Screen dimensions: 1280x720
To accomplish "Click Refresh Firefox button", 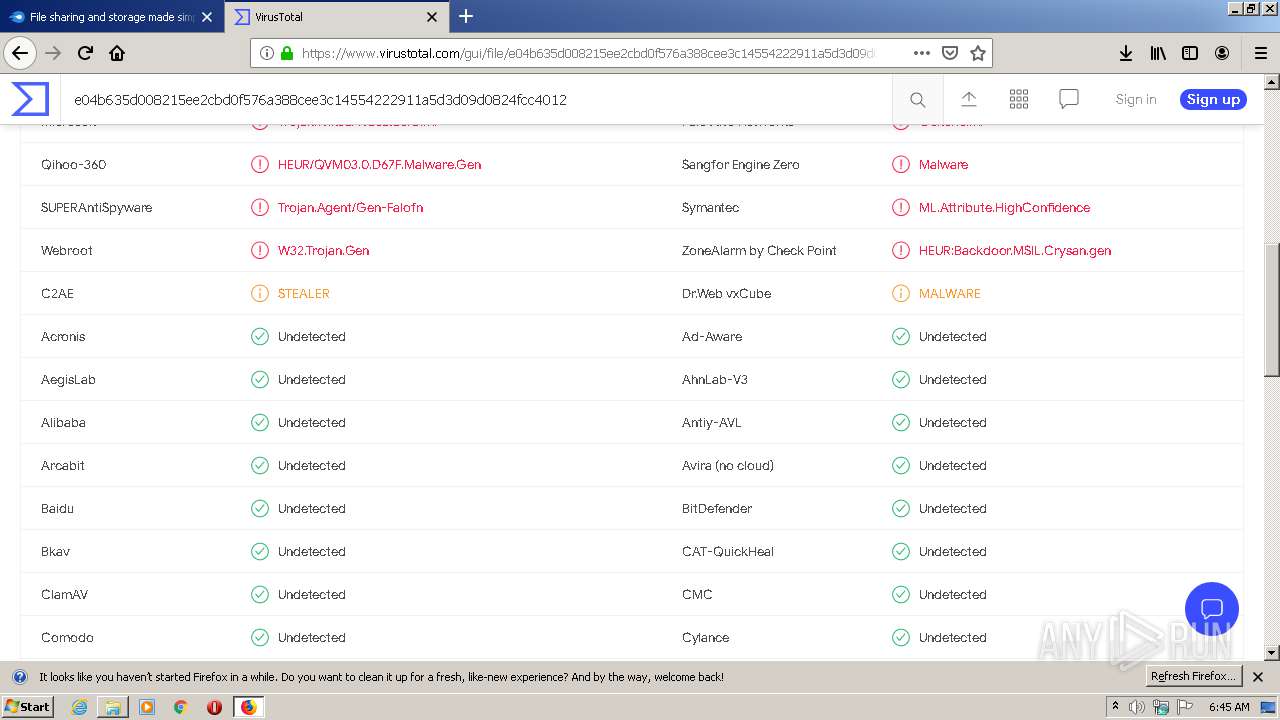I will pos(1193,676).
